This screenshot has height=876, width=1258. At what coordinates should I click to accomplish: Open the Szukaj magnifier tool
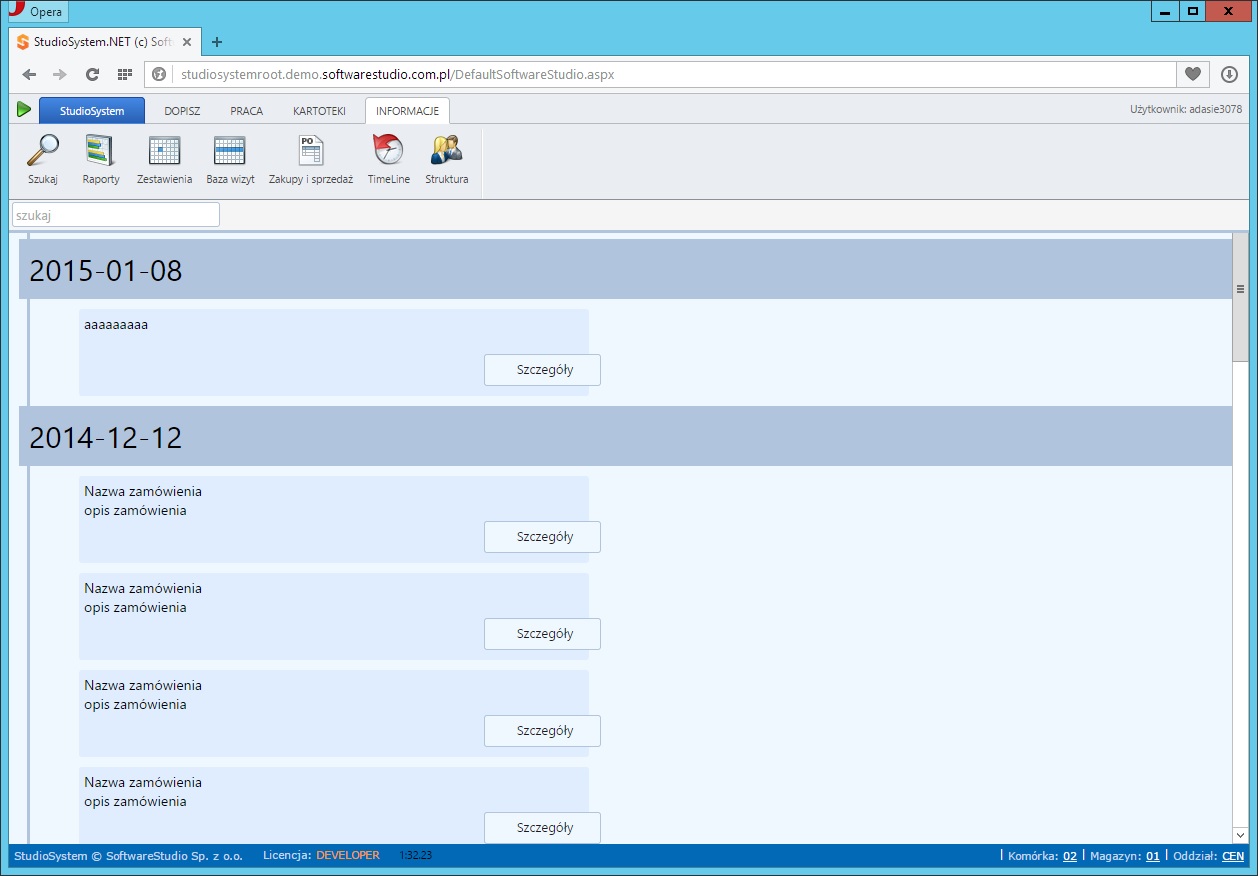coord(43,159)
